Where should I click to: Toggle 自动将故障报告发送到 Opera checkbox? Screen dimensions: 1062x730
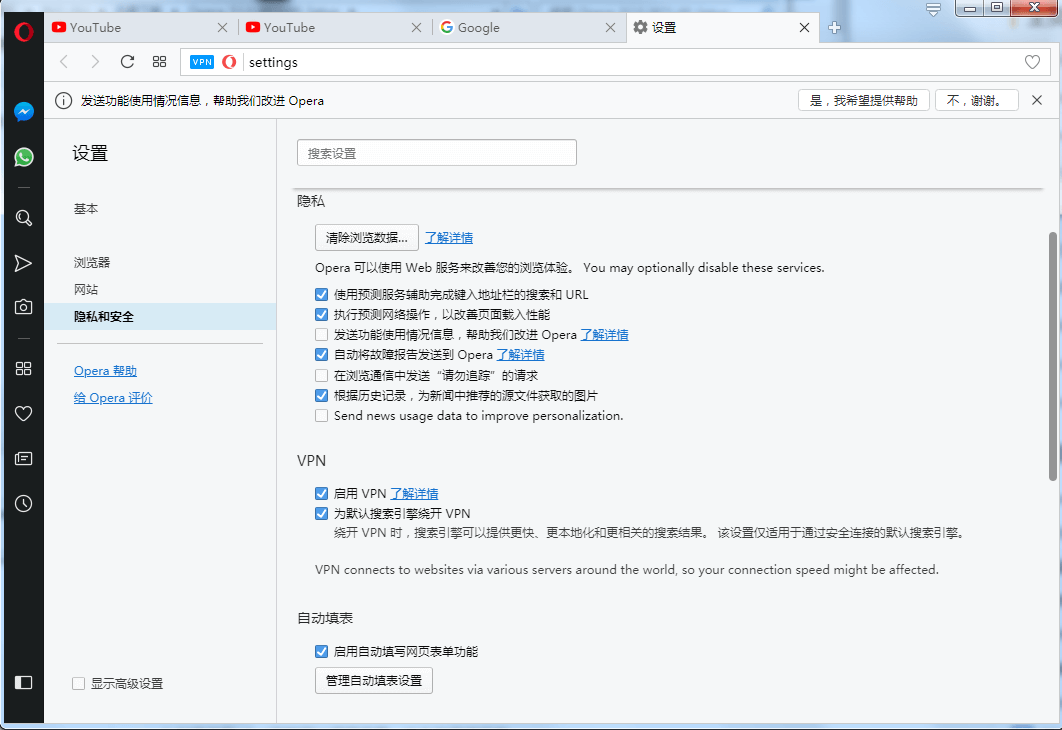click(322, 355)
